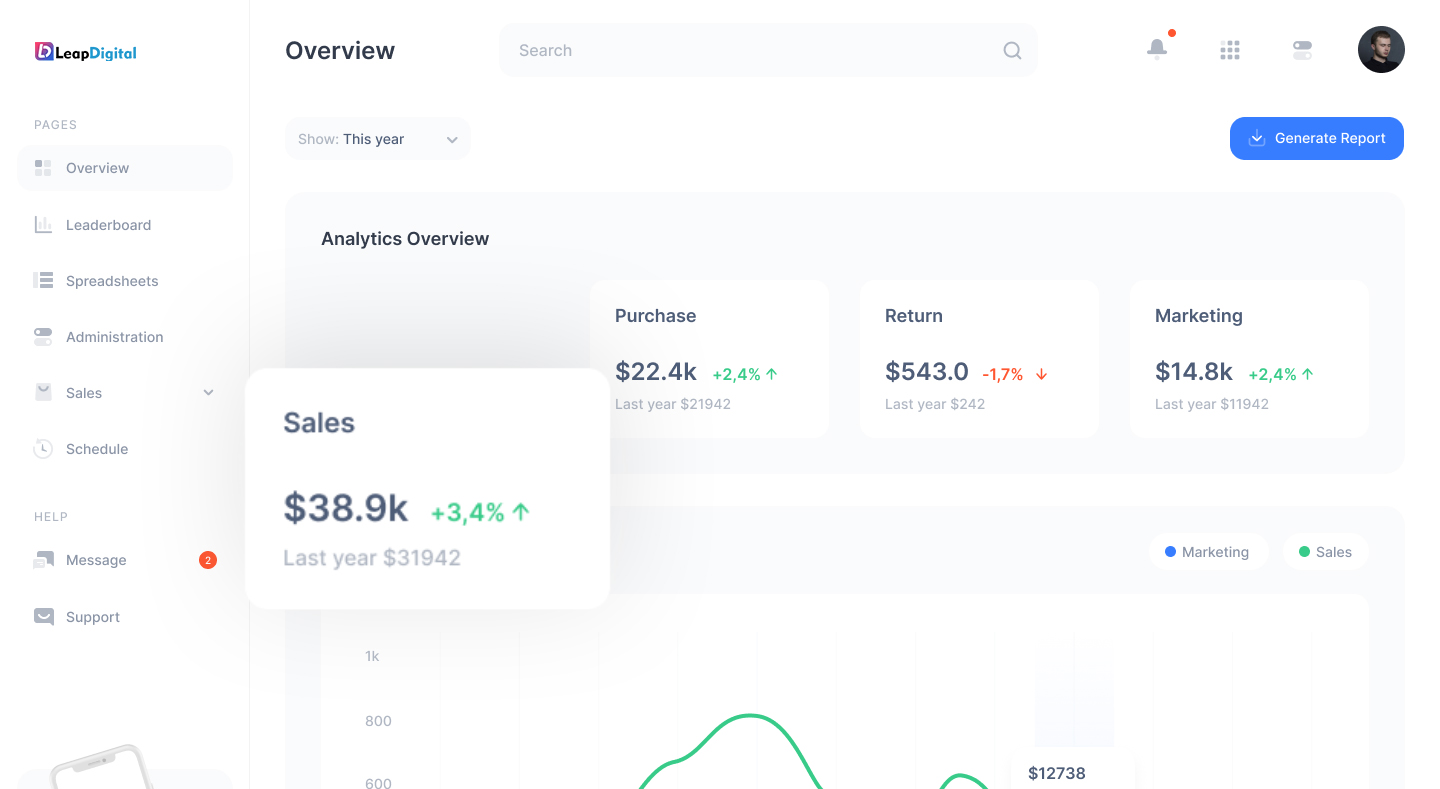Click Last year $242 text
The image size is (1440, 789).
coord(935,404)
